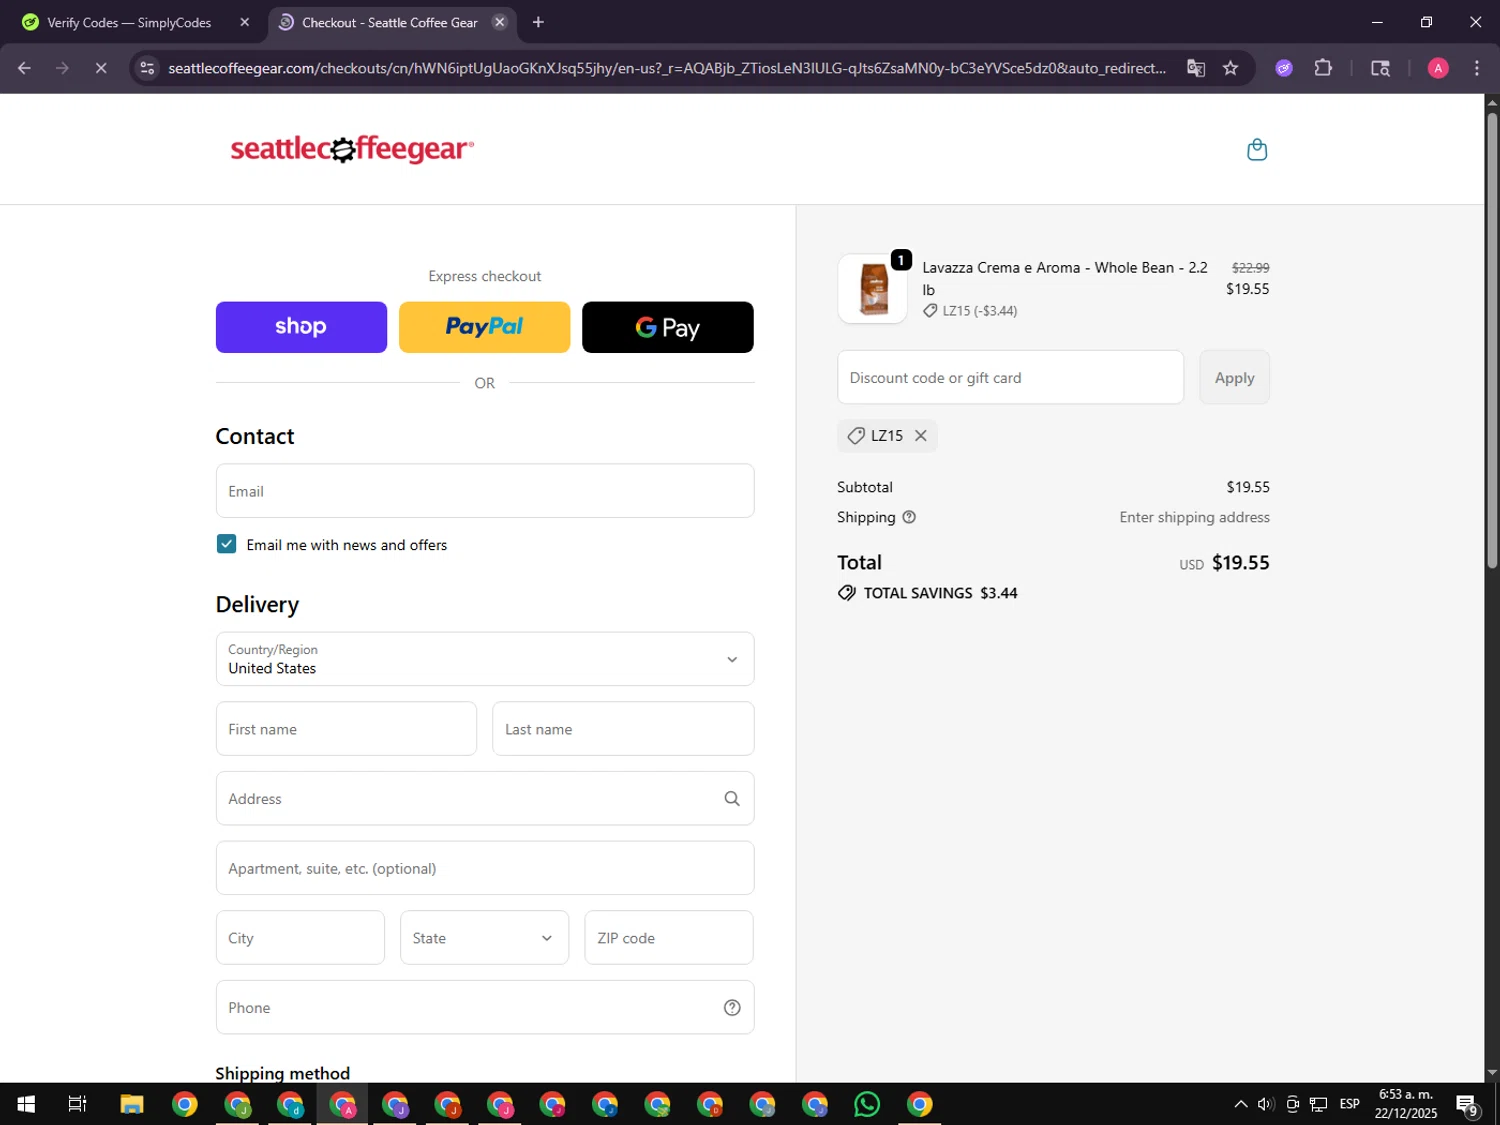Open the clock and date flyout
The height and width of the screenshot is (1125, 1500).
click(1406, 1104)
